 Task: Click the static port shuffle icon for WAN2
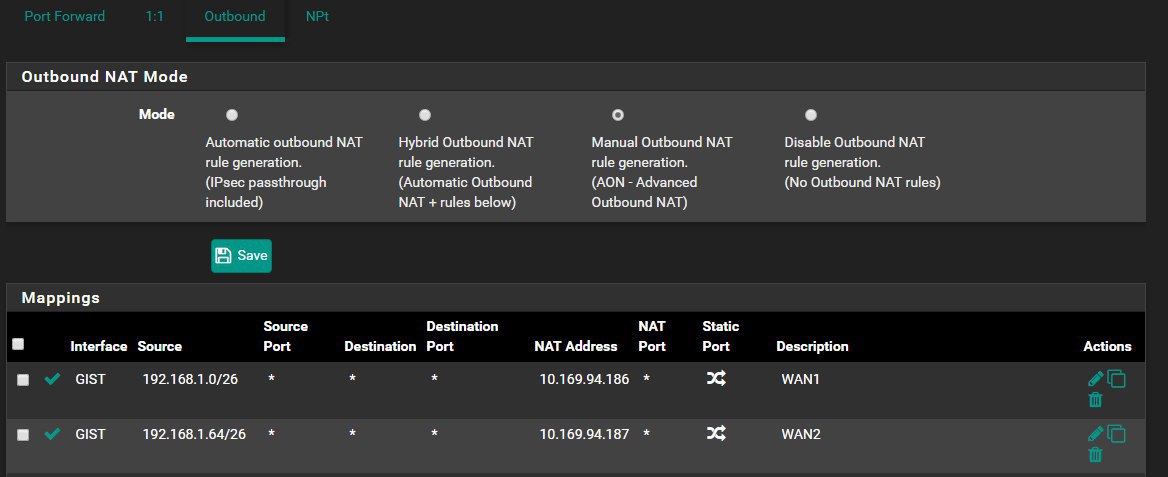(716, 433)
